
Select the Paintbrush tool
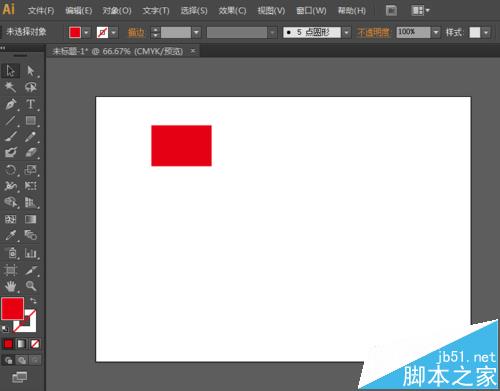coord(10,137)
